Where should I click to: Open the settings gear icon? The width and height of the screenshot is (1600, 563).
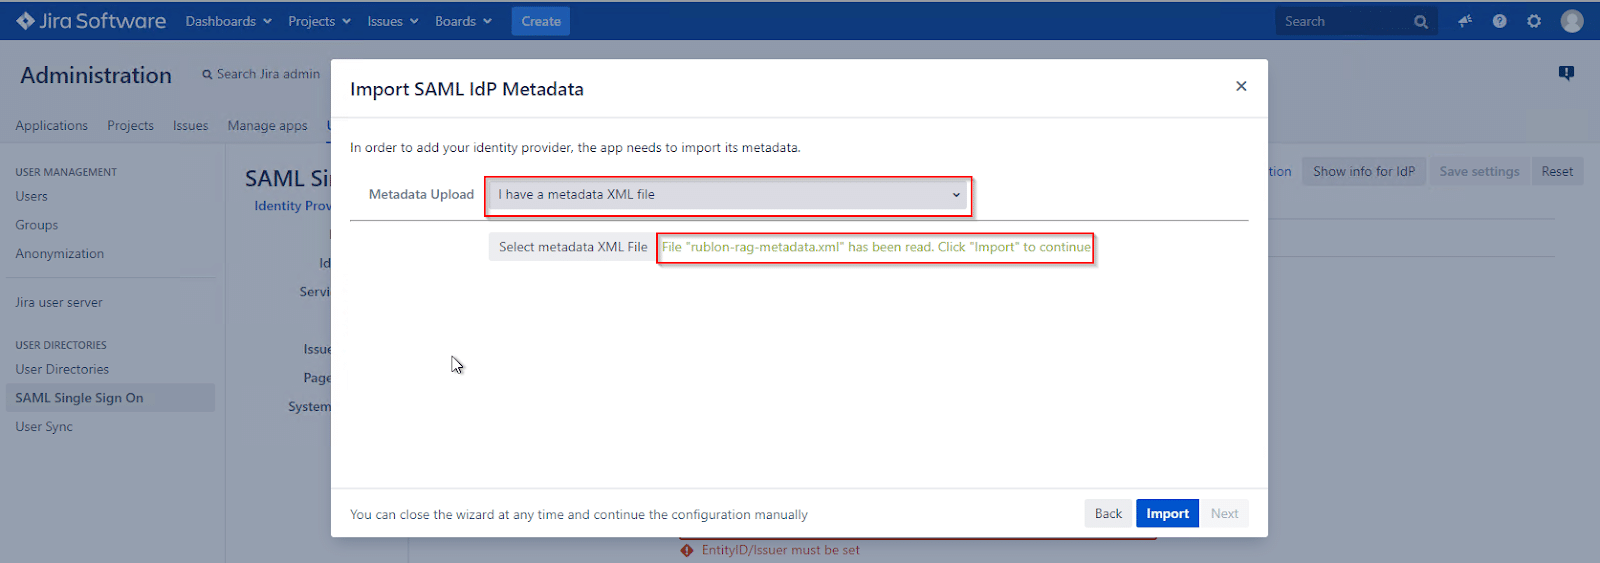(1534, 21)
